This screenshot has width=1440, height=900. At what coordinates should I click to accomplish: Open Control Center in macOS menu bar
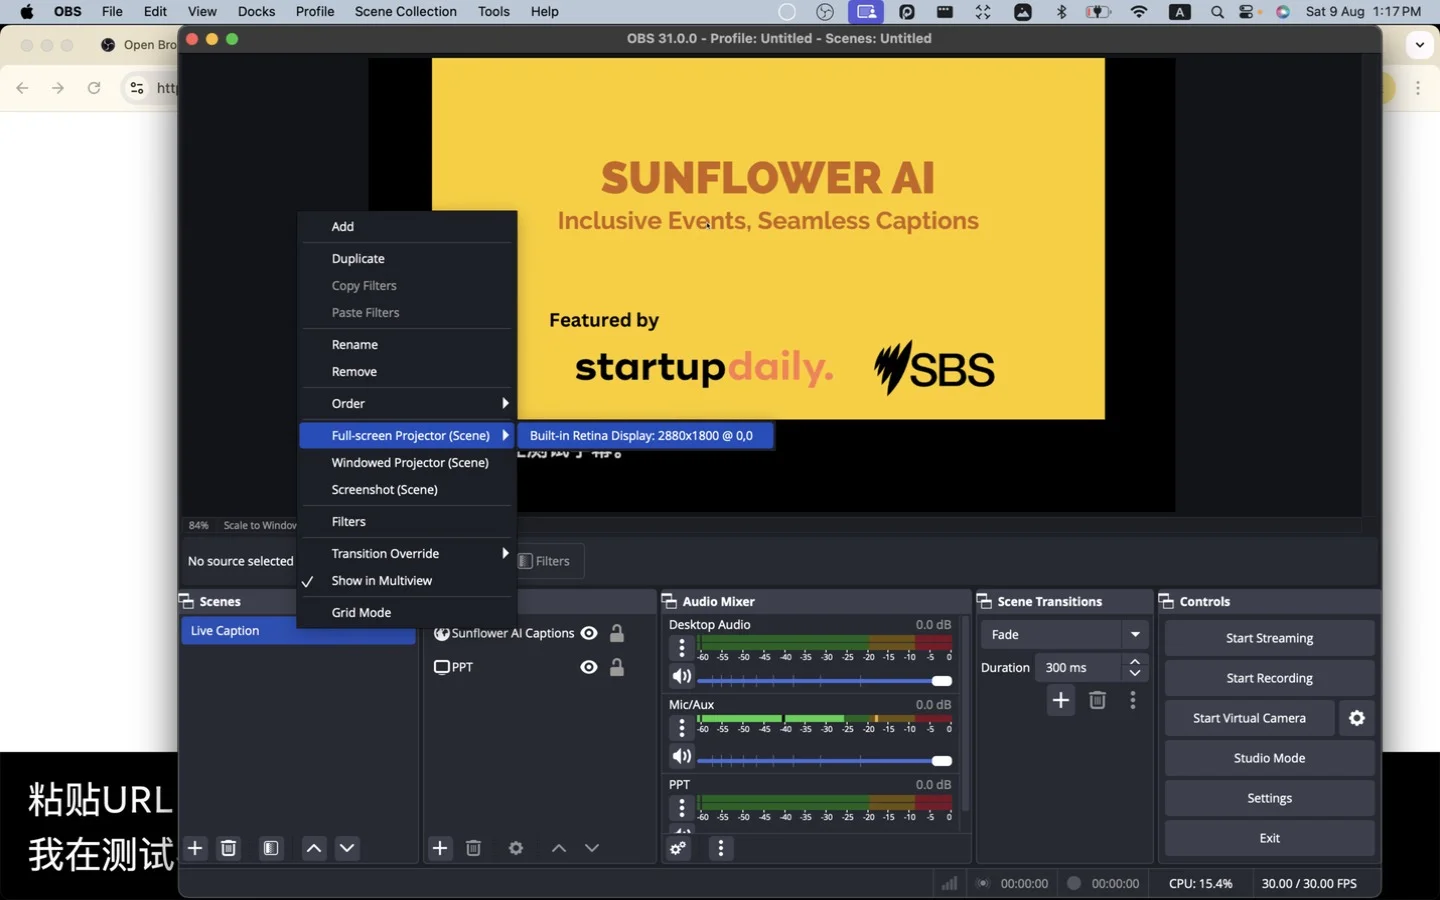coord(1248,12)
